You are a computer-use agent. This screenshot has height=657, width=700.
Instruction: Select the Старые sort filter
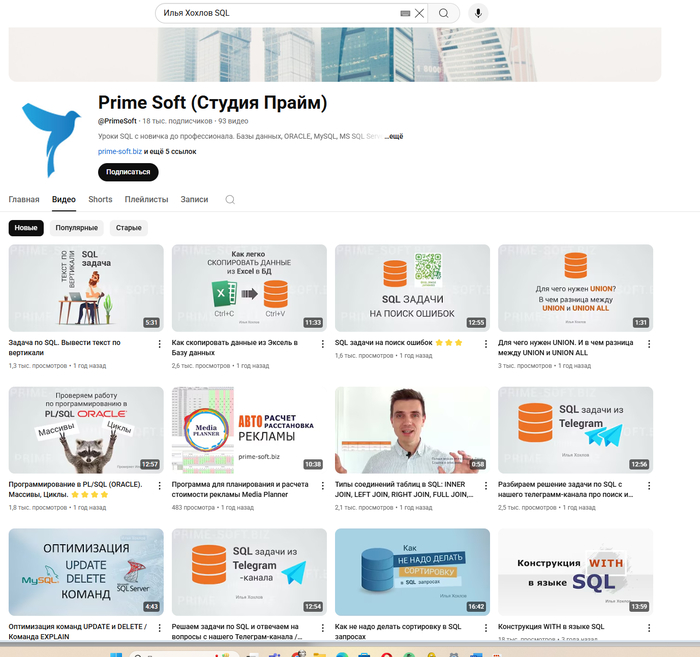coord(129,228)
